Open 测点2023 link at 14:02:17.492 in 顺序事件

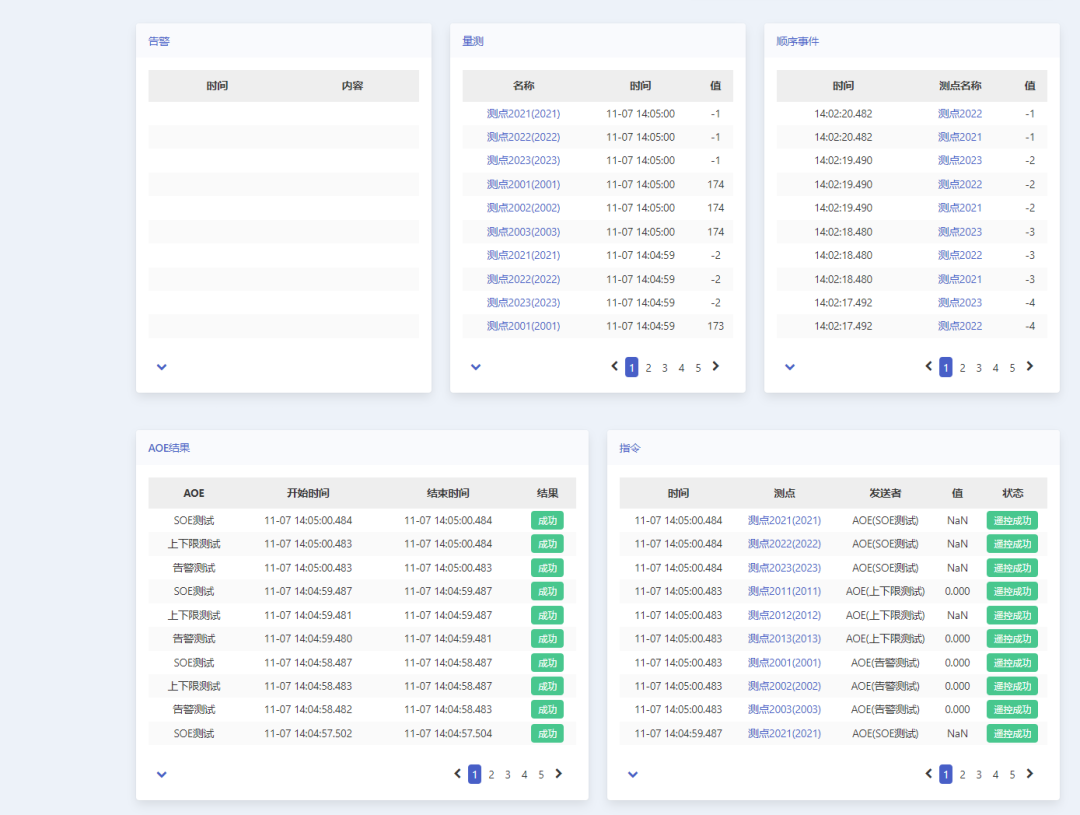960,302
